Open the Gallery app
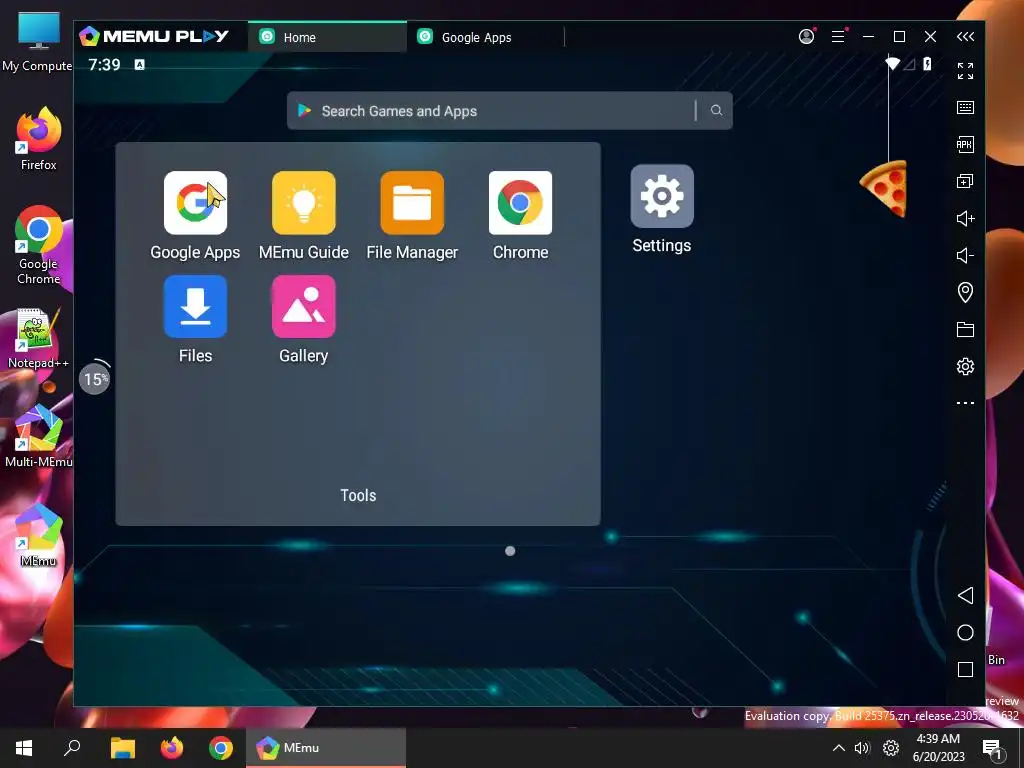This screenshot has height=768, width=1024. (x=304, y=306)
